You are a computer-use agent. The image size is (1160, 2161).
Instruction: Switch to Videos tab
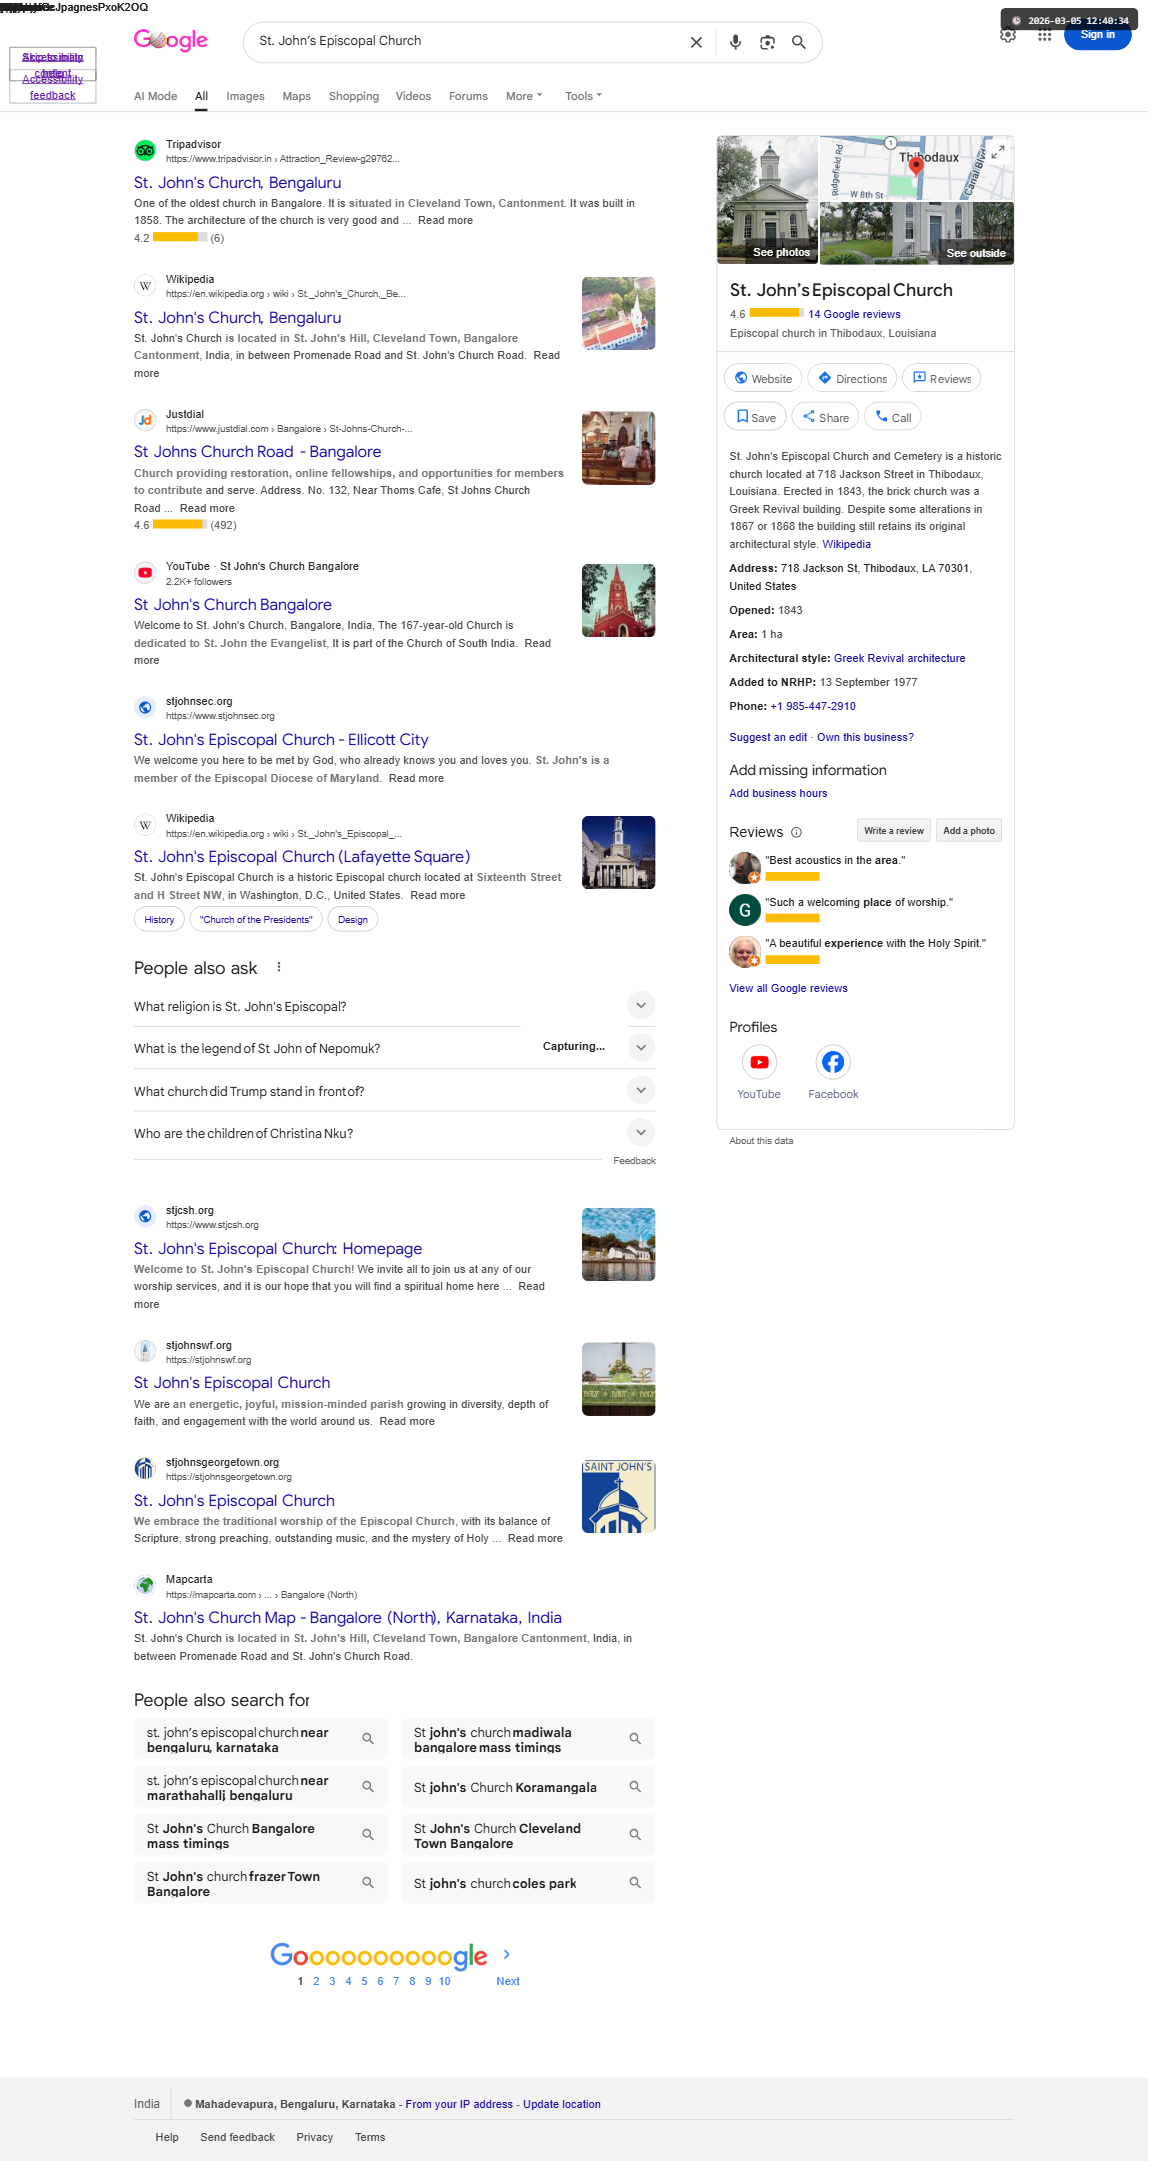pos(413,96)
